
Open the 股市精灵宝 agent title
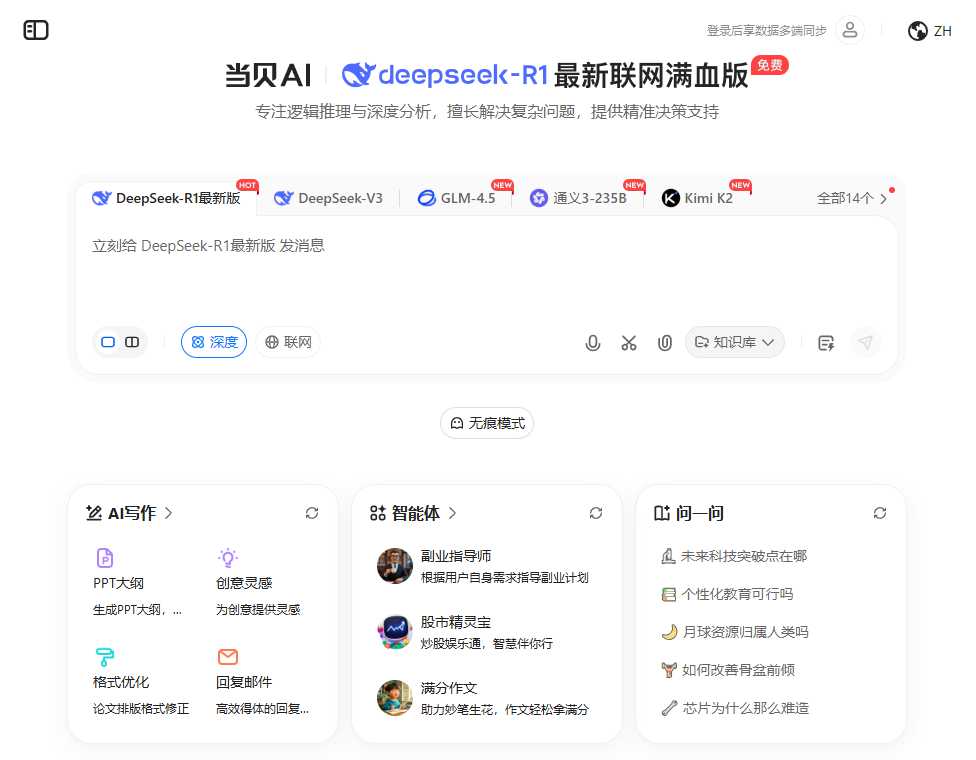(456, 622)
